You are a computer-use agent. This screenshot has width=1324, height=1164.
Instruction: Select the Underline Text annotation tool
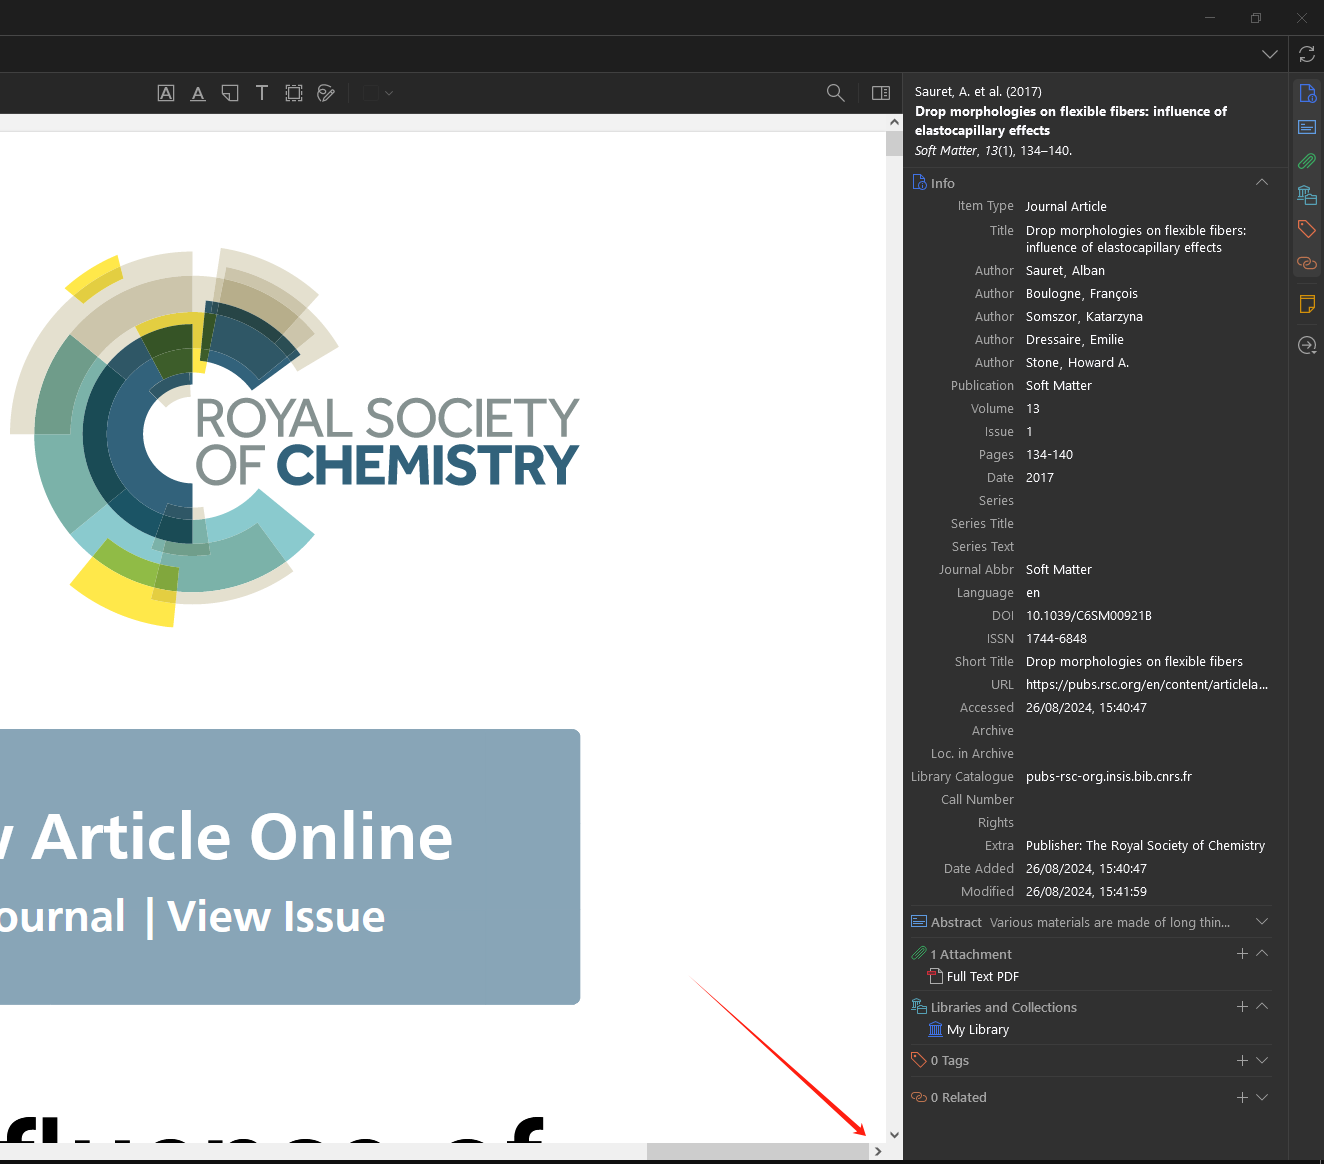coord(198,93)
